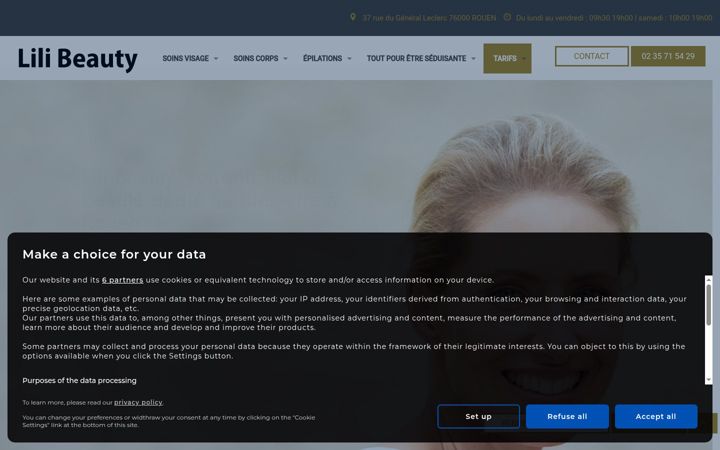
Task: Open the Soins Corps menu
Action: click(256, 58)
